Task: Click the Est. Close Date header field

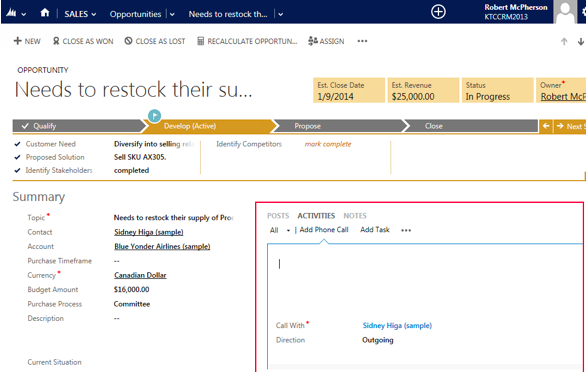Action: point(349,90)
